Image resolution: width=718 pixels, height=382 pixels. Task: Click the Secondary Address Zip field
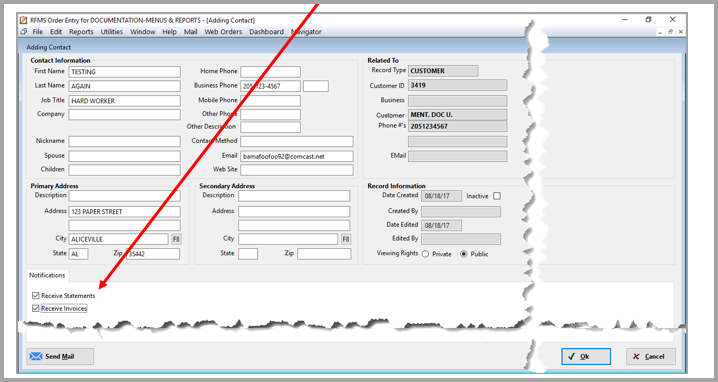click(x=324, y=254)
